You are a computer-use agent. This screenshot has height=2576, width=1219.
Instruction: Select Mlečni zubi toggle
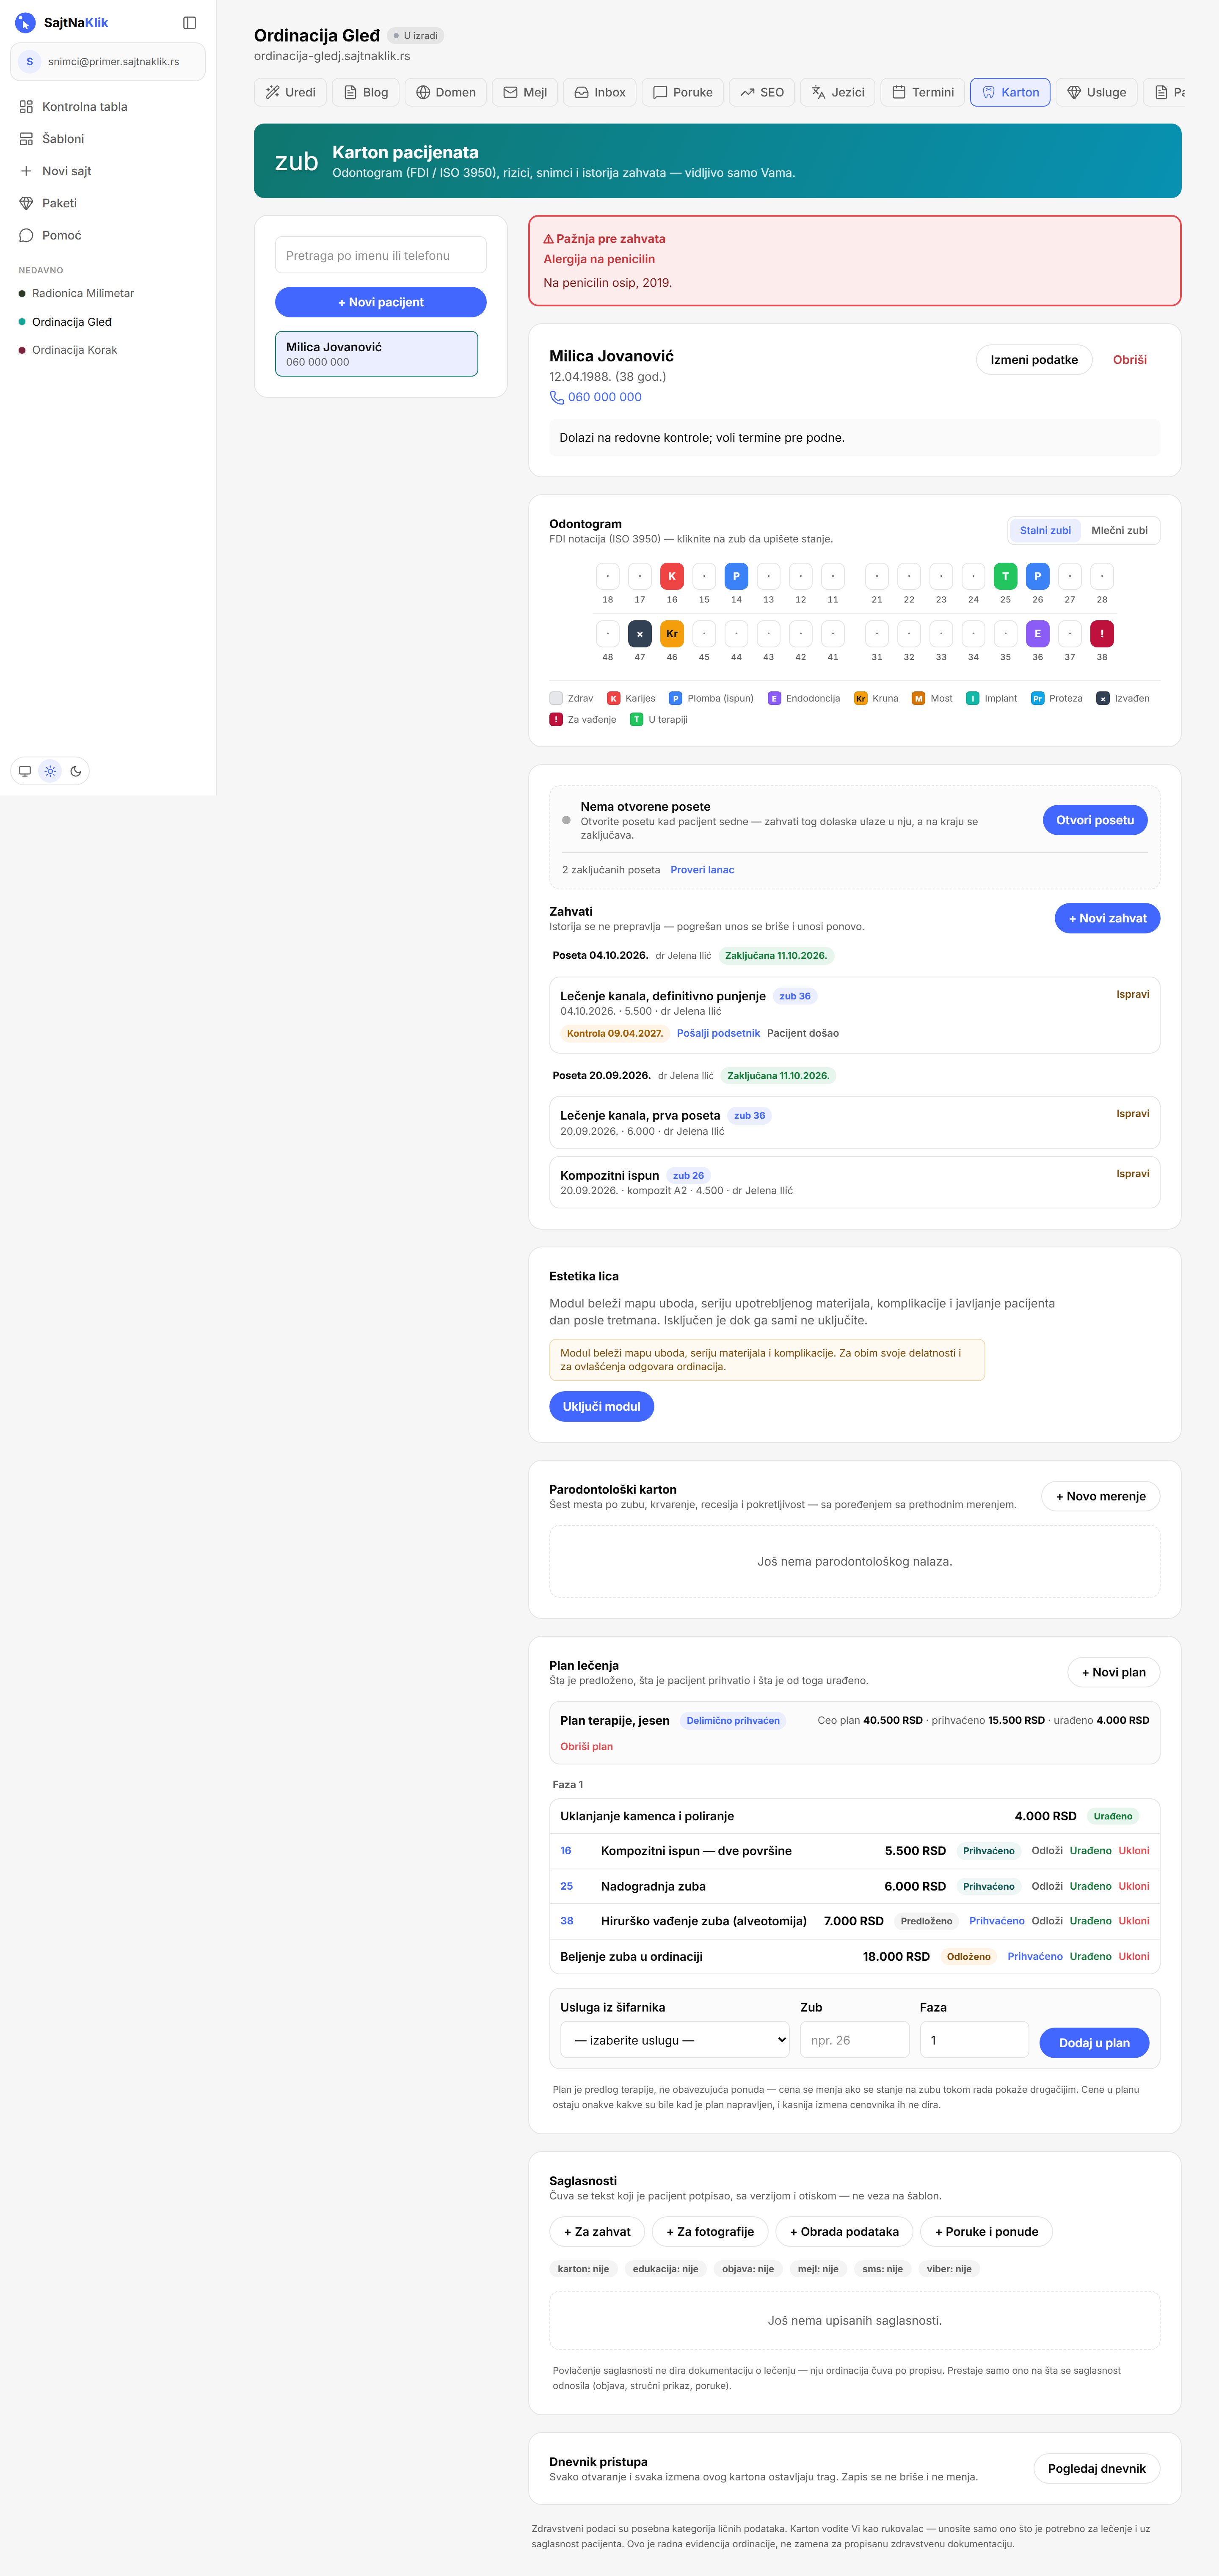1119,530
